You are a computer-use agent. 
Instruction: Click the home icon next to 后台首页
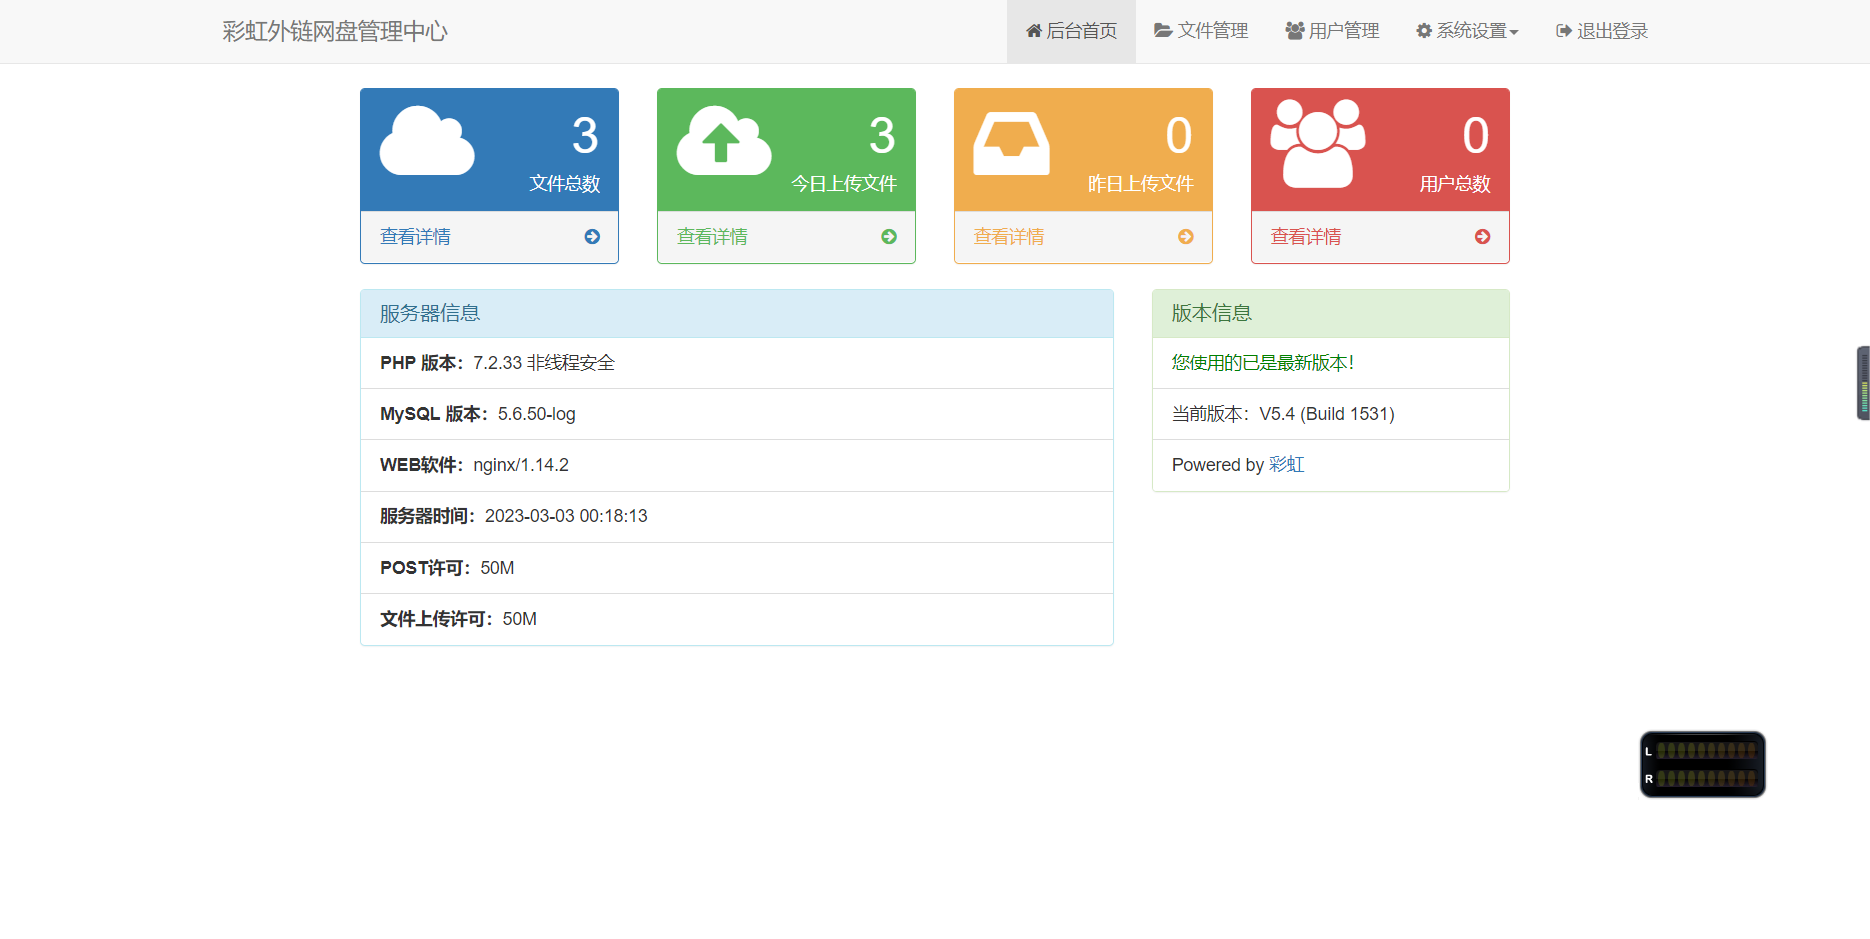[x=1032, y=30]
